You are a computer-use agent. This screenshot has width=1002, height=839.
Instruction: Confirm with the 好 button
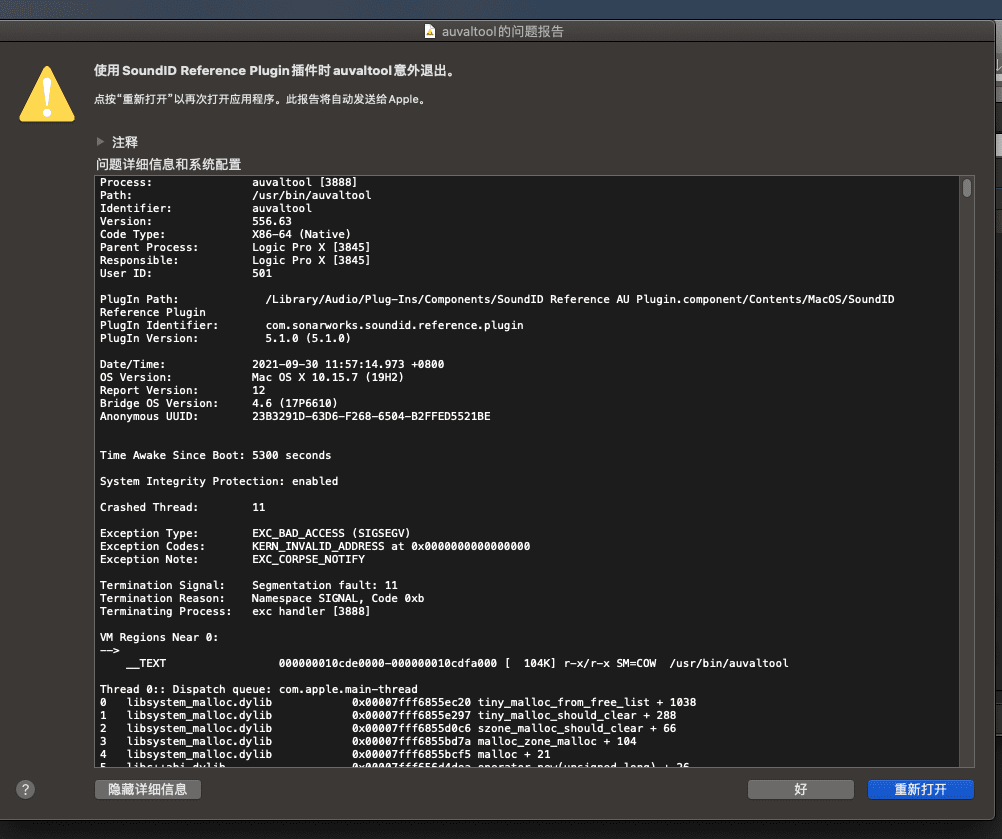[x=801, y=789]
